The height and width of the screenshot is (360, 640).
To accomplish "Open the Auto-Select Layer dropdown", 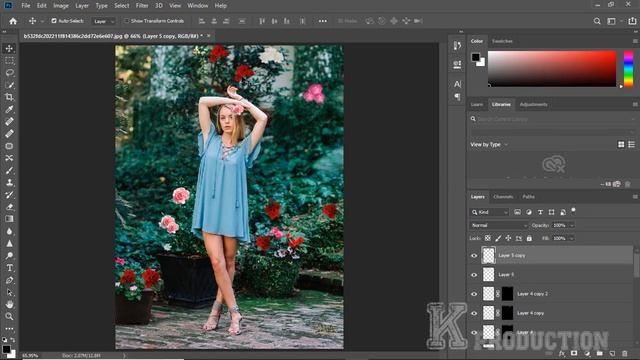I will 104,21.
